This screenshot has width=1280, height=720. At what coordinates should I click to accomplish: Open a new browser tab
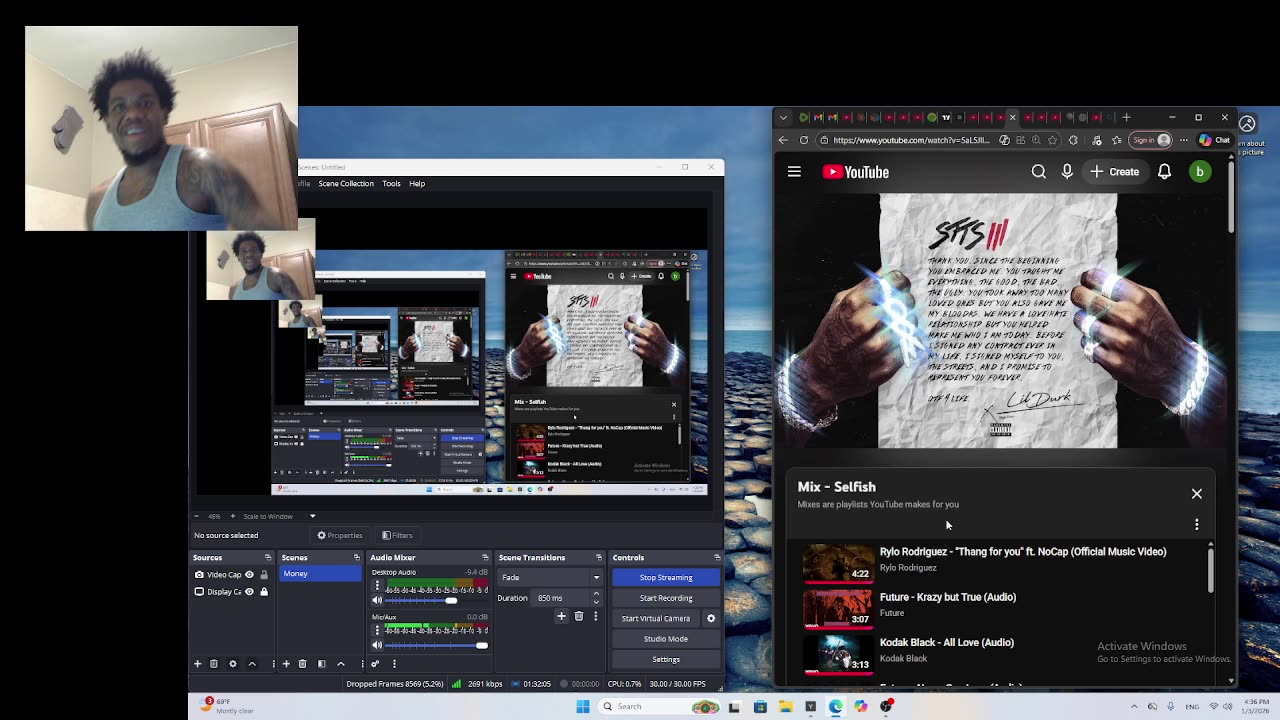(x=1126, y=117)
